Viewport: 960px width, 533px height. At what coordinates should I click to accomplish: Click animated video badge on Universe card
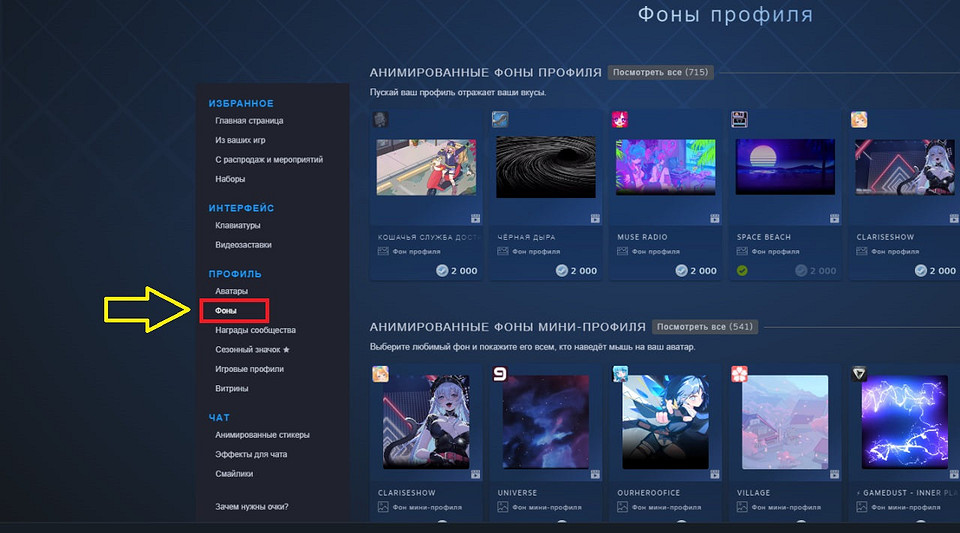tap(595, 474)
